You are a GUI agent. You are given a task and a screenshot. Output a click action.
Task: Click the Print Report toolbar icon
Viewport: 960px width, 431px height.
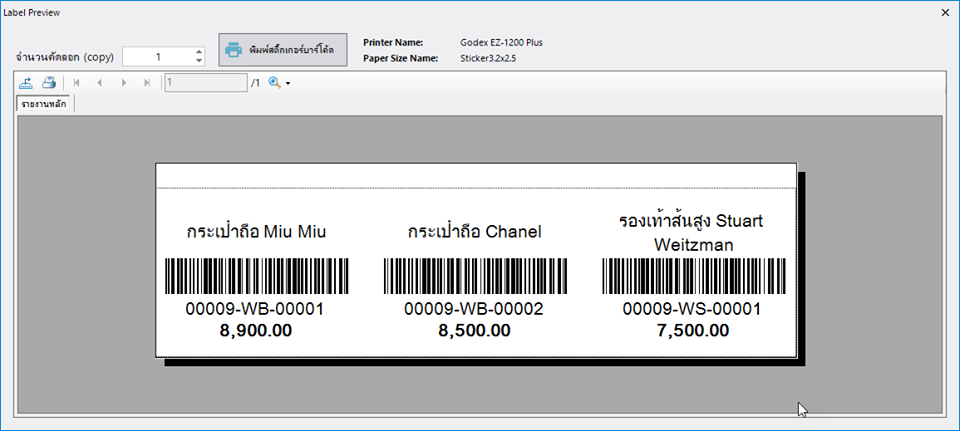click(49, 83)
